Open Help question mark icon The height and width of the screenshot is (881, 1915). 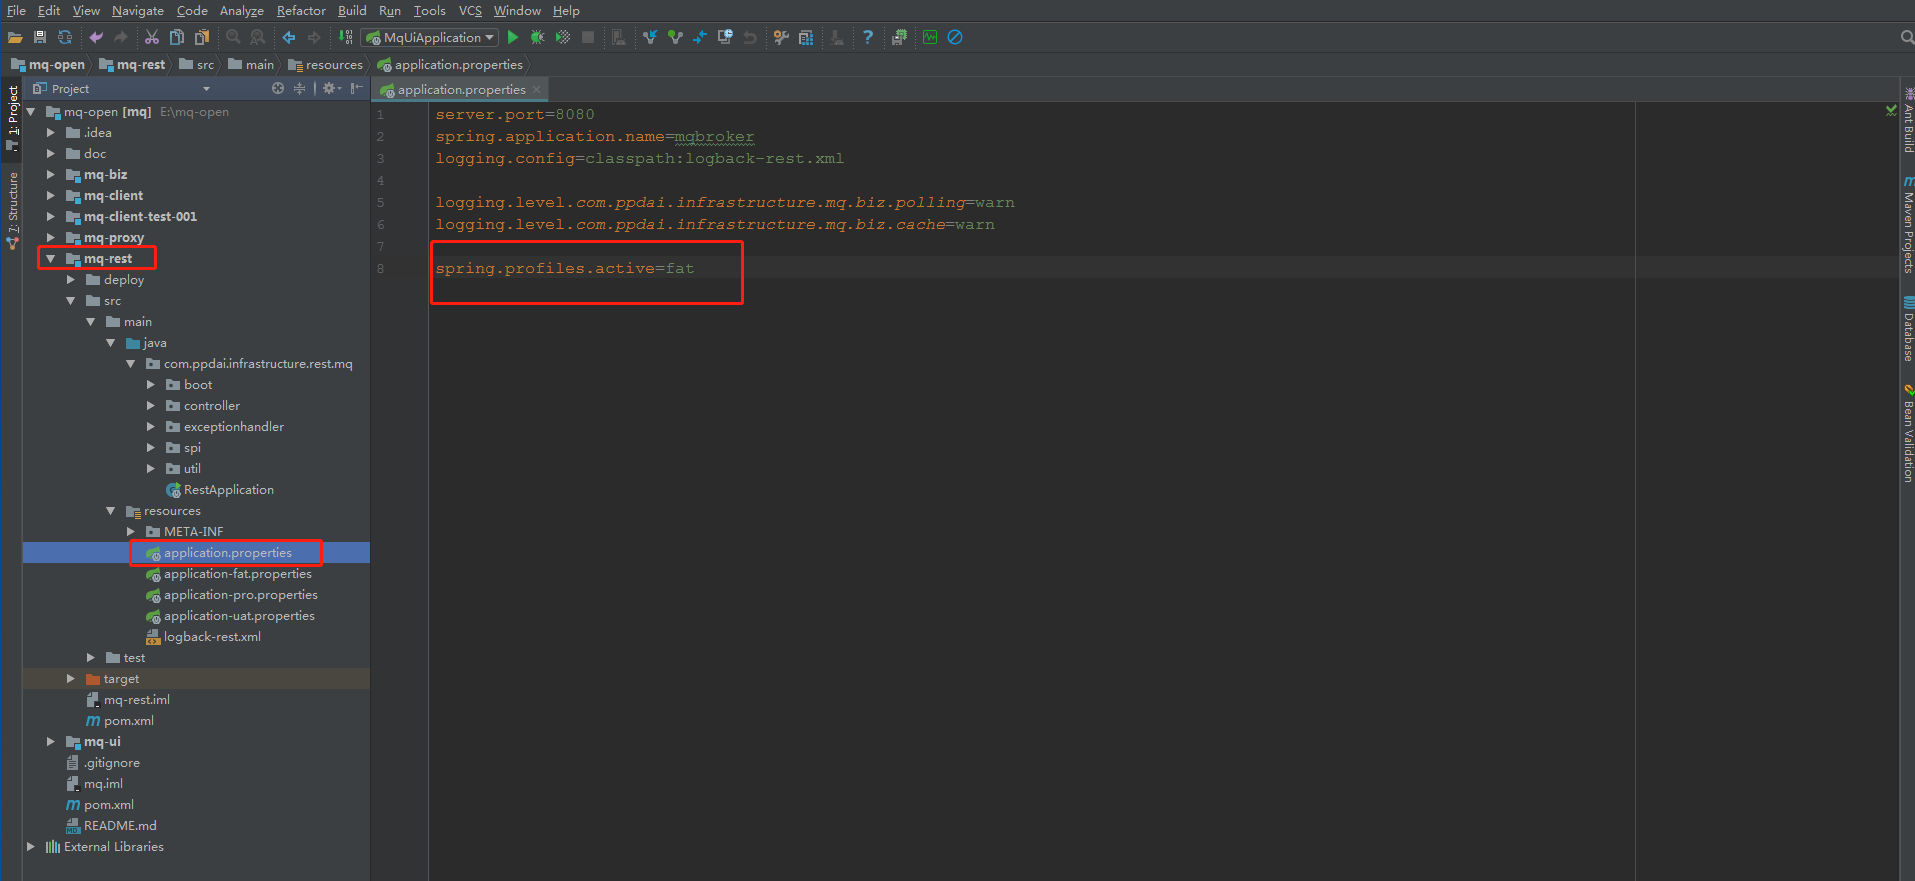click(x=868, y=37)
